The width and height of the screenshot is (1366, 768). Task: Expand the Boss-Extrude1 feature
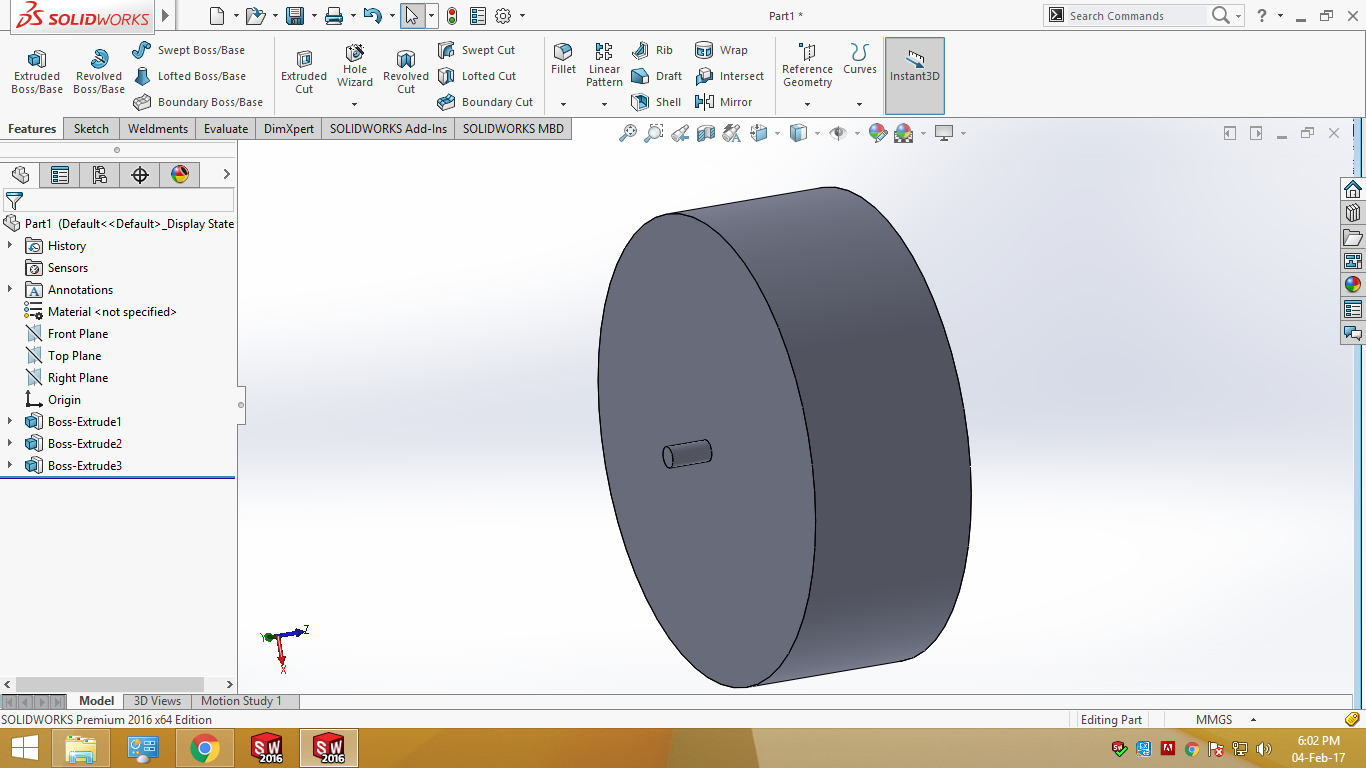[10, 422]
